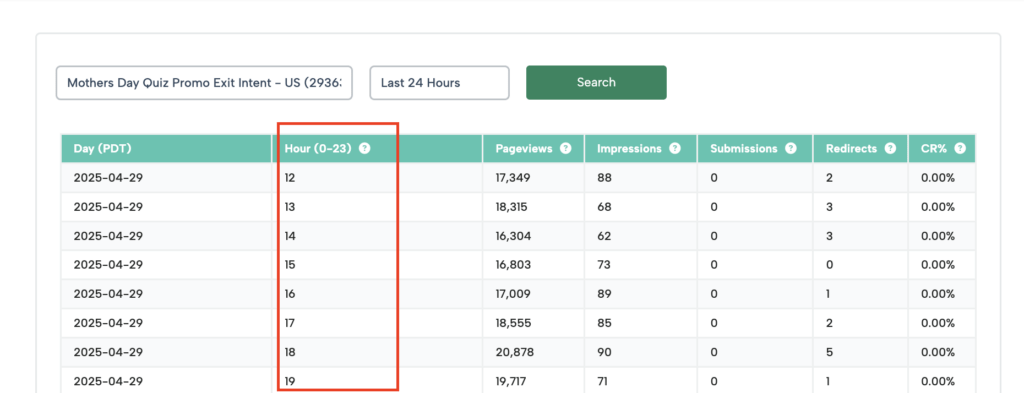The height and width of the screenshot is (393, 1024).
Task: Open the campaign selector showing Mothers Day Quiz Promo
Action: click(204, 83)
